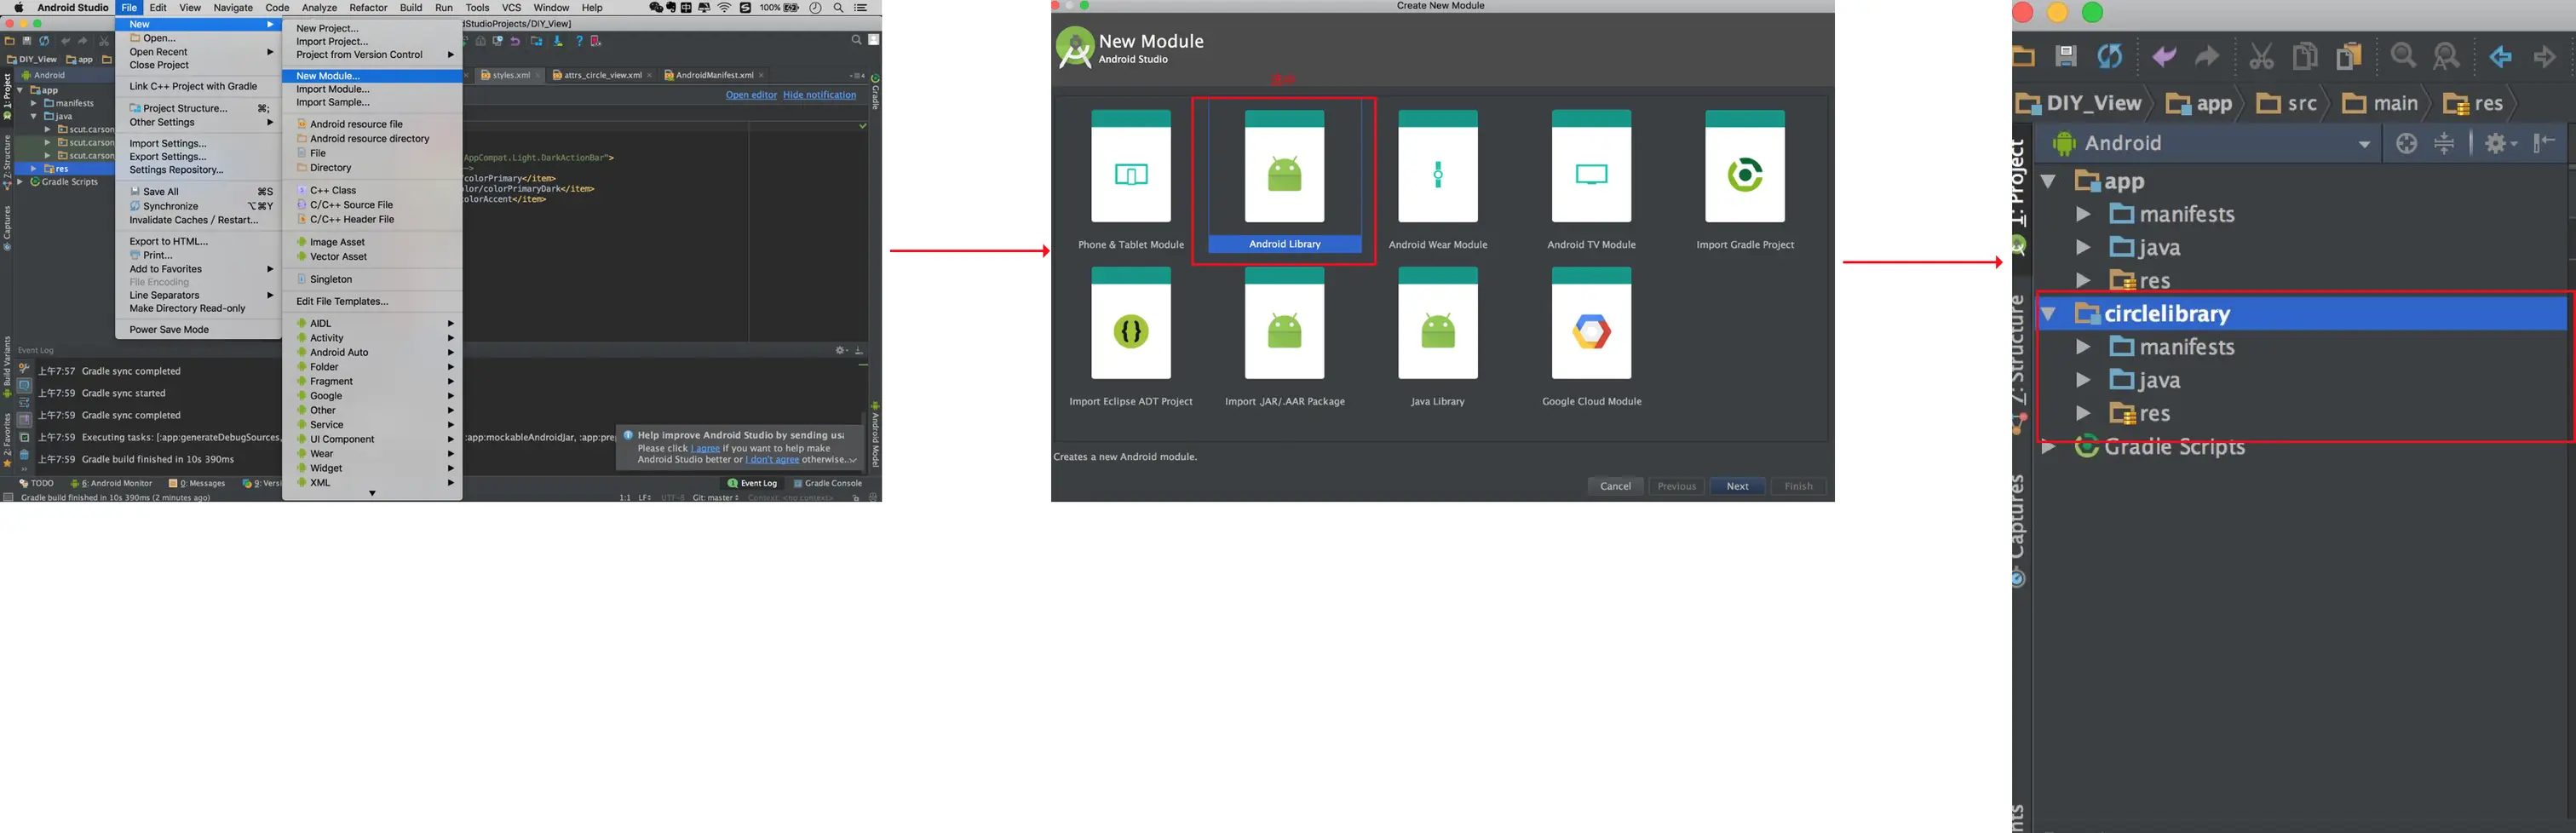This screenshot has height=833, width=2576.
Task: Select Import Eclipse ADT Project icon
Action: point(1131,323)
